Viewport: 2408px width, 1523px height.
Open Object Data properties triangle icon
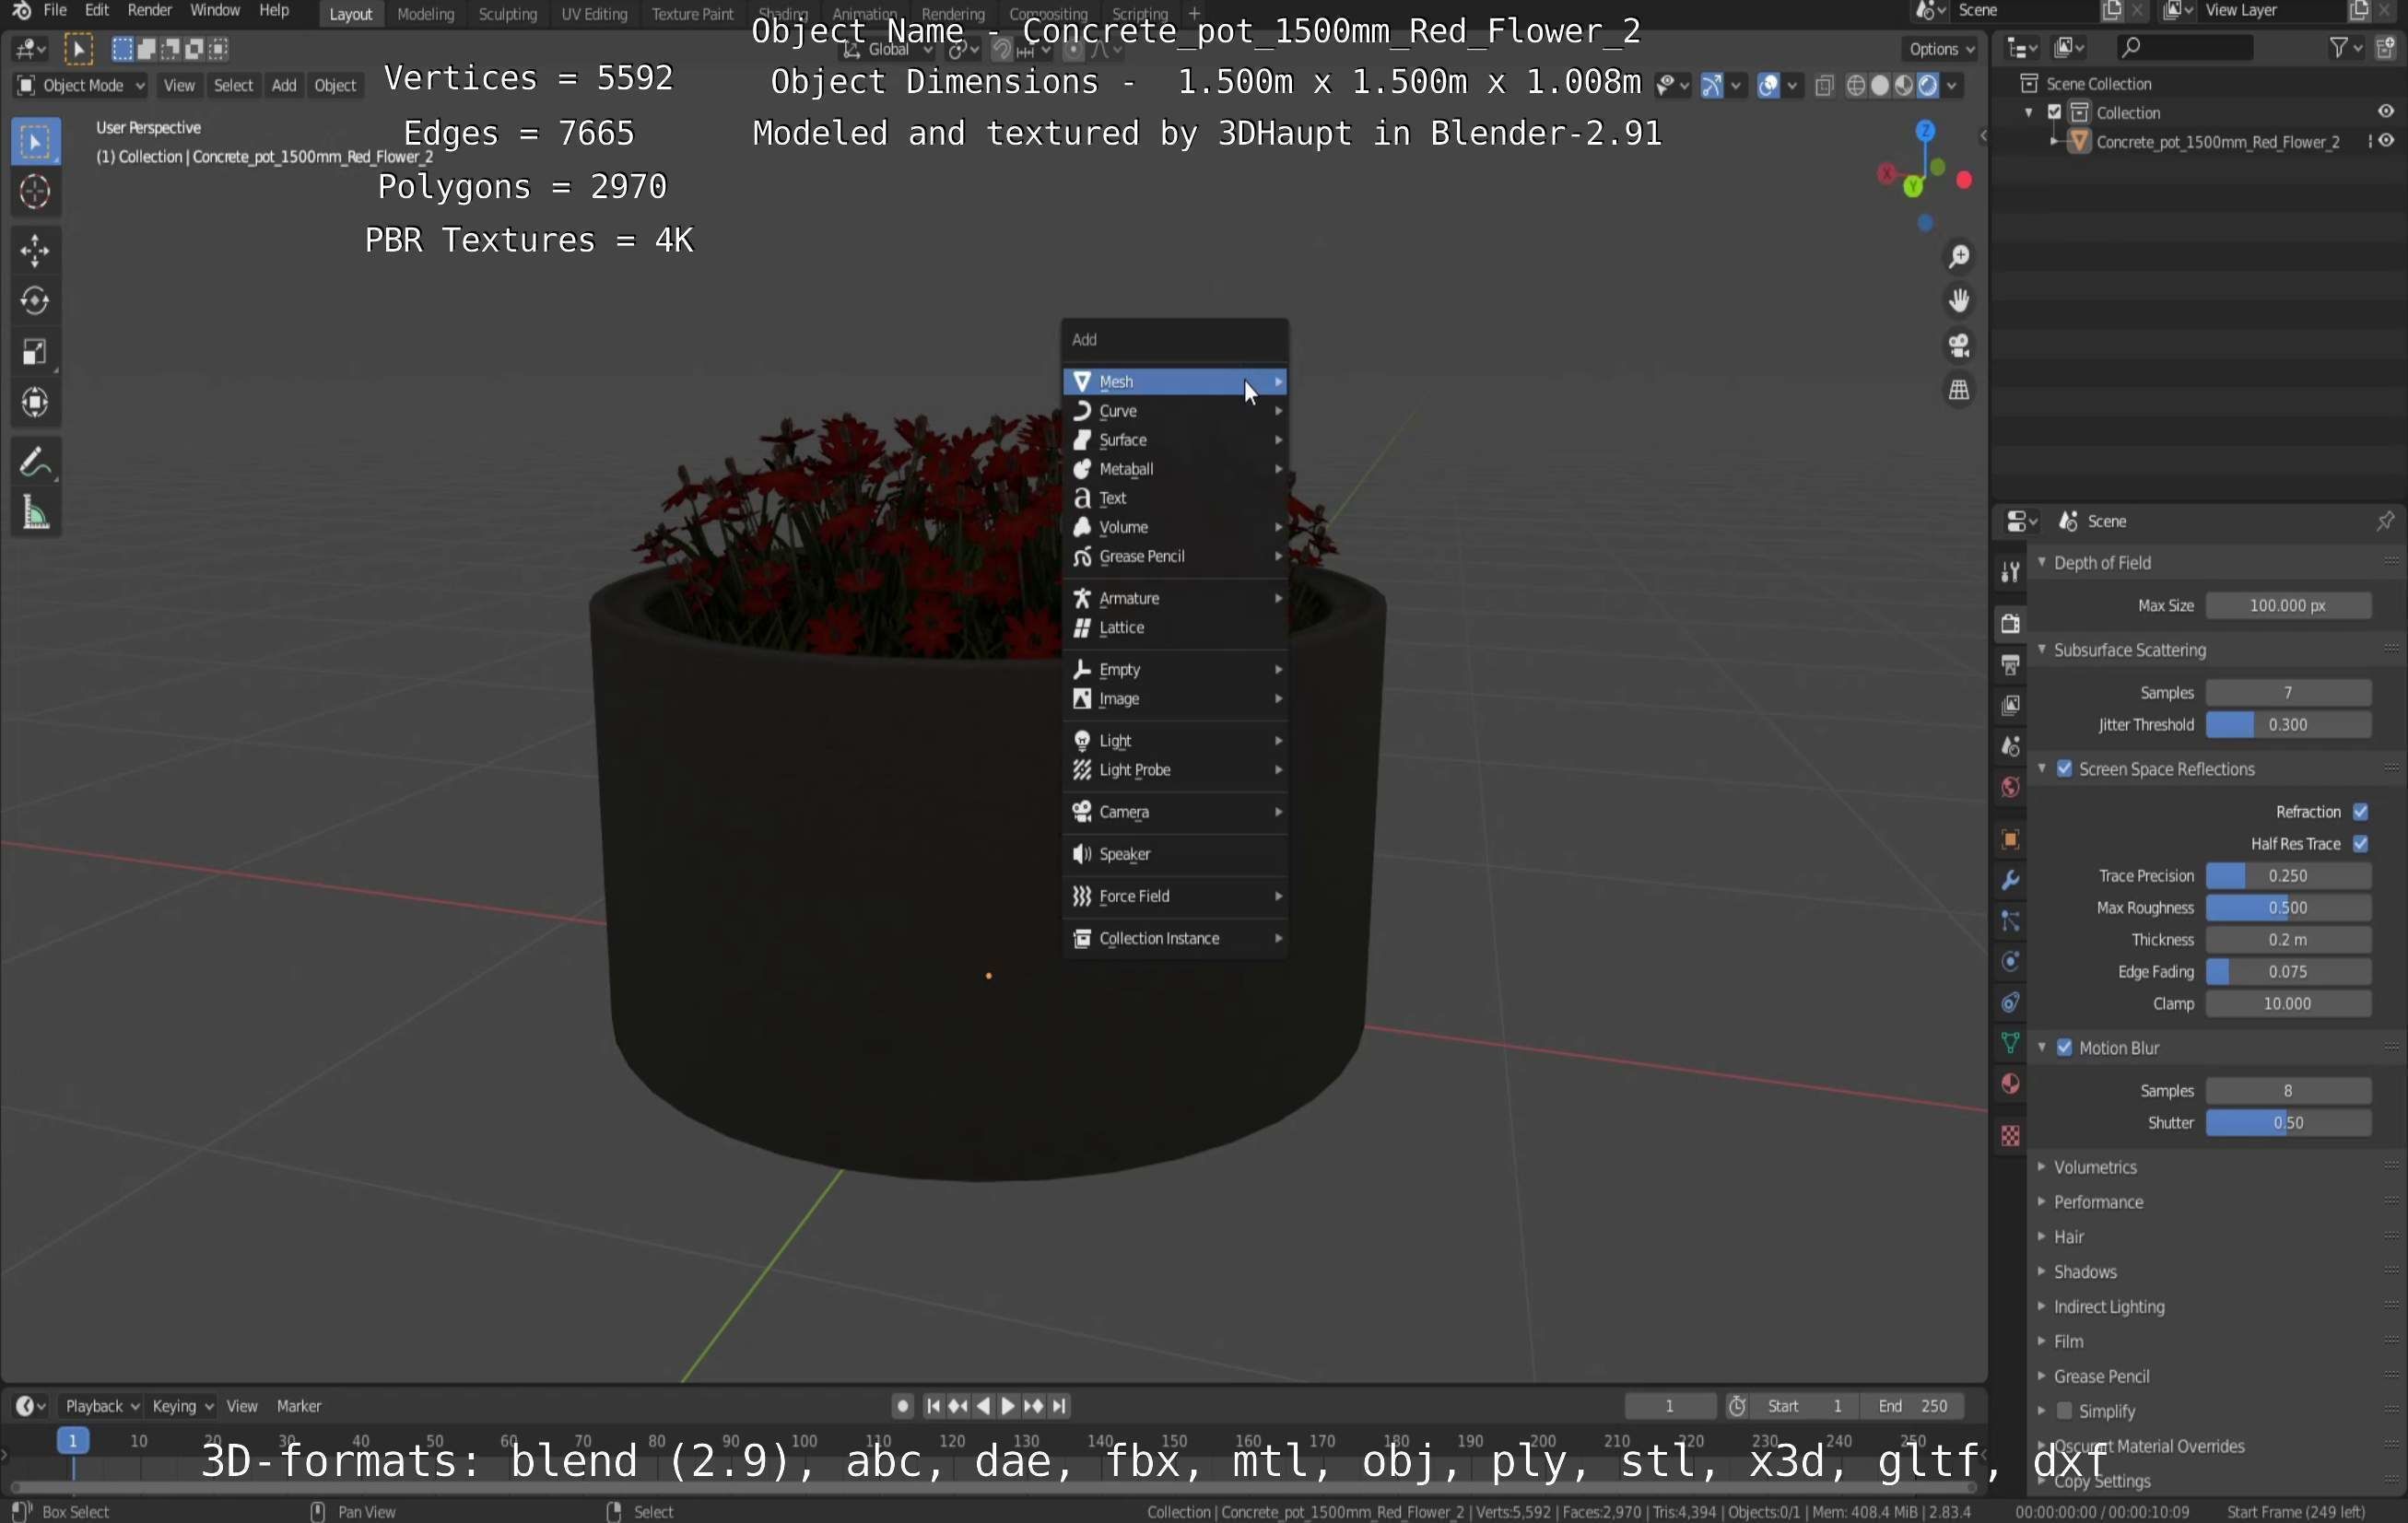[2010, 1044]
